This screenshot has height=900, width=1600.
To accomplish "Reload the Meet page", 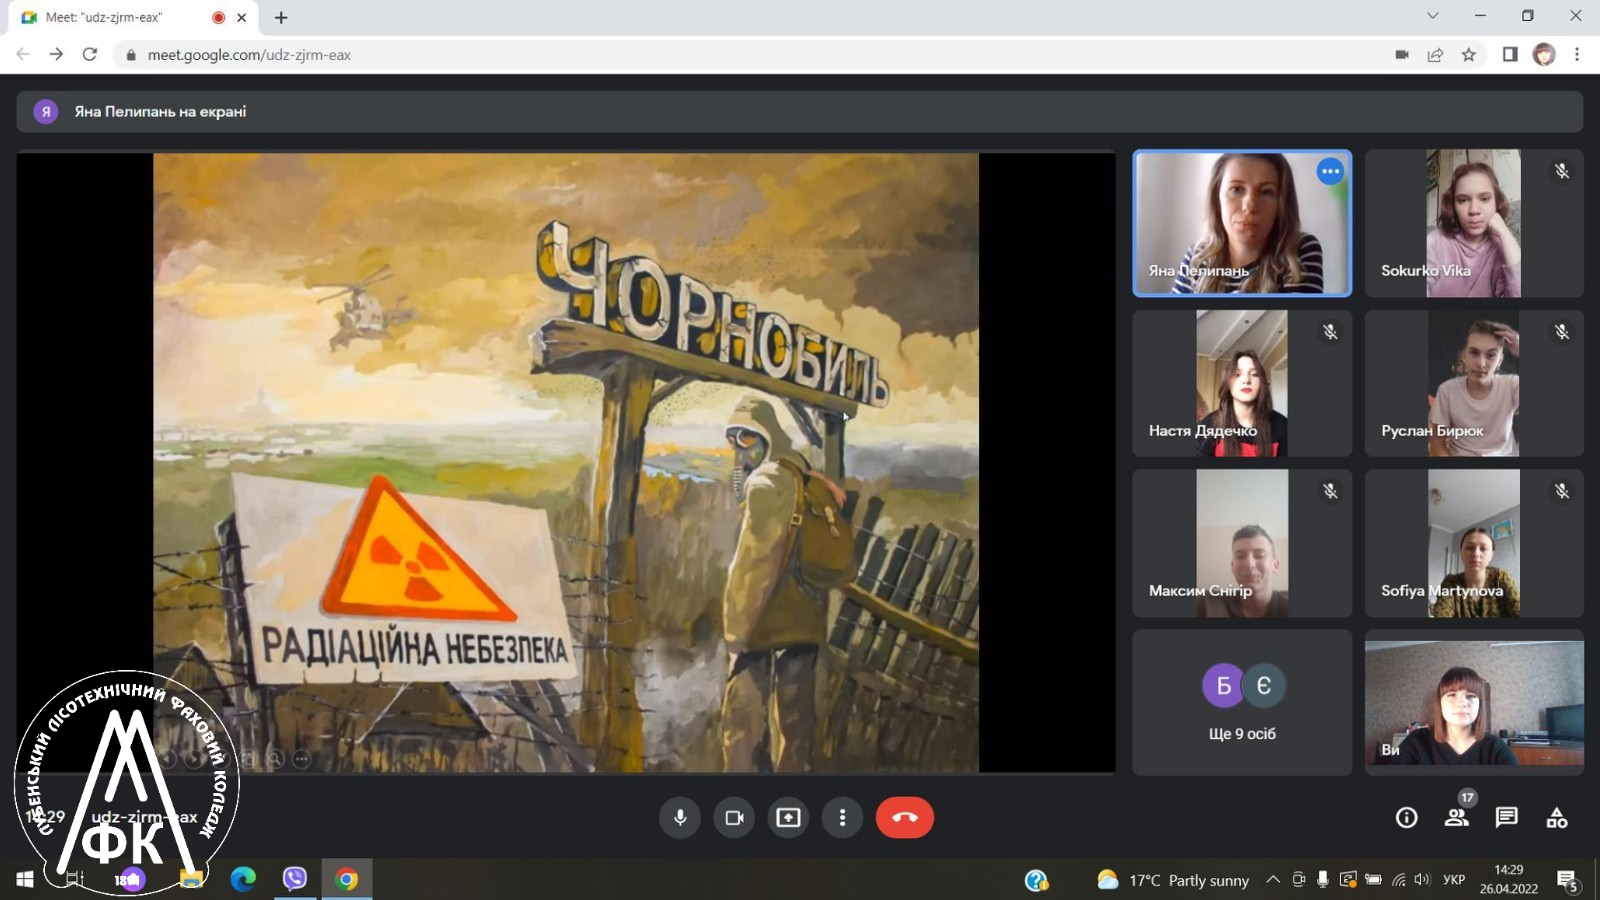I will [x=90, y=55].
